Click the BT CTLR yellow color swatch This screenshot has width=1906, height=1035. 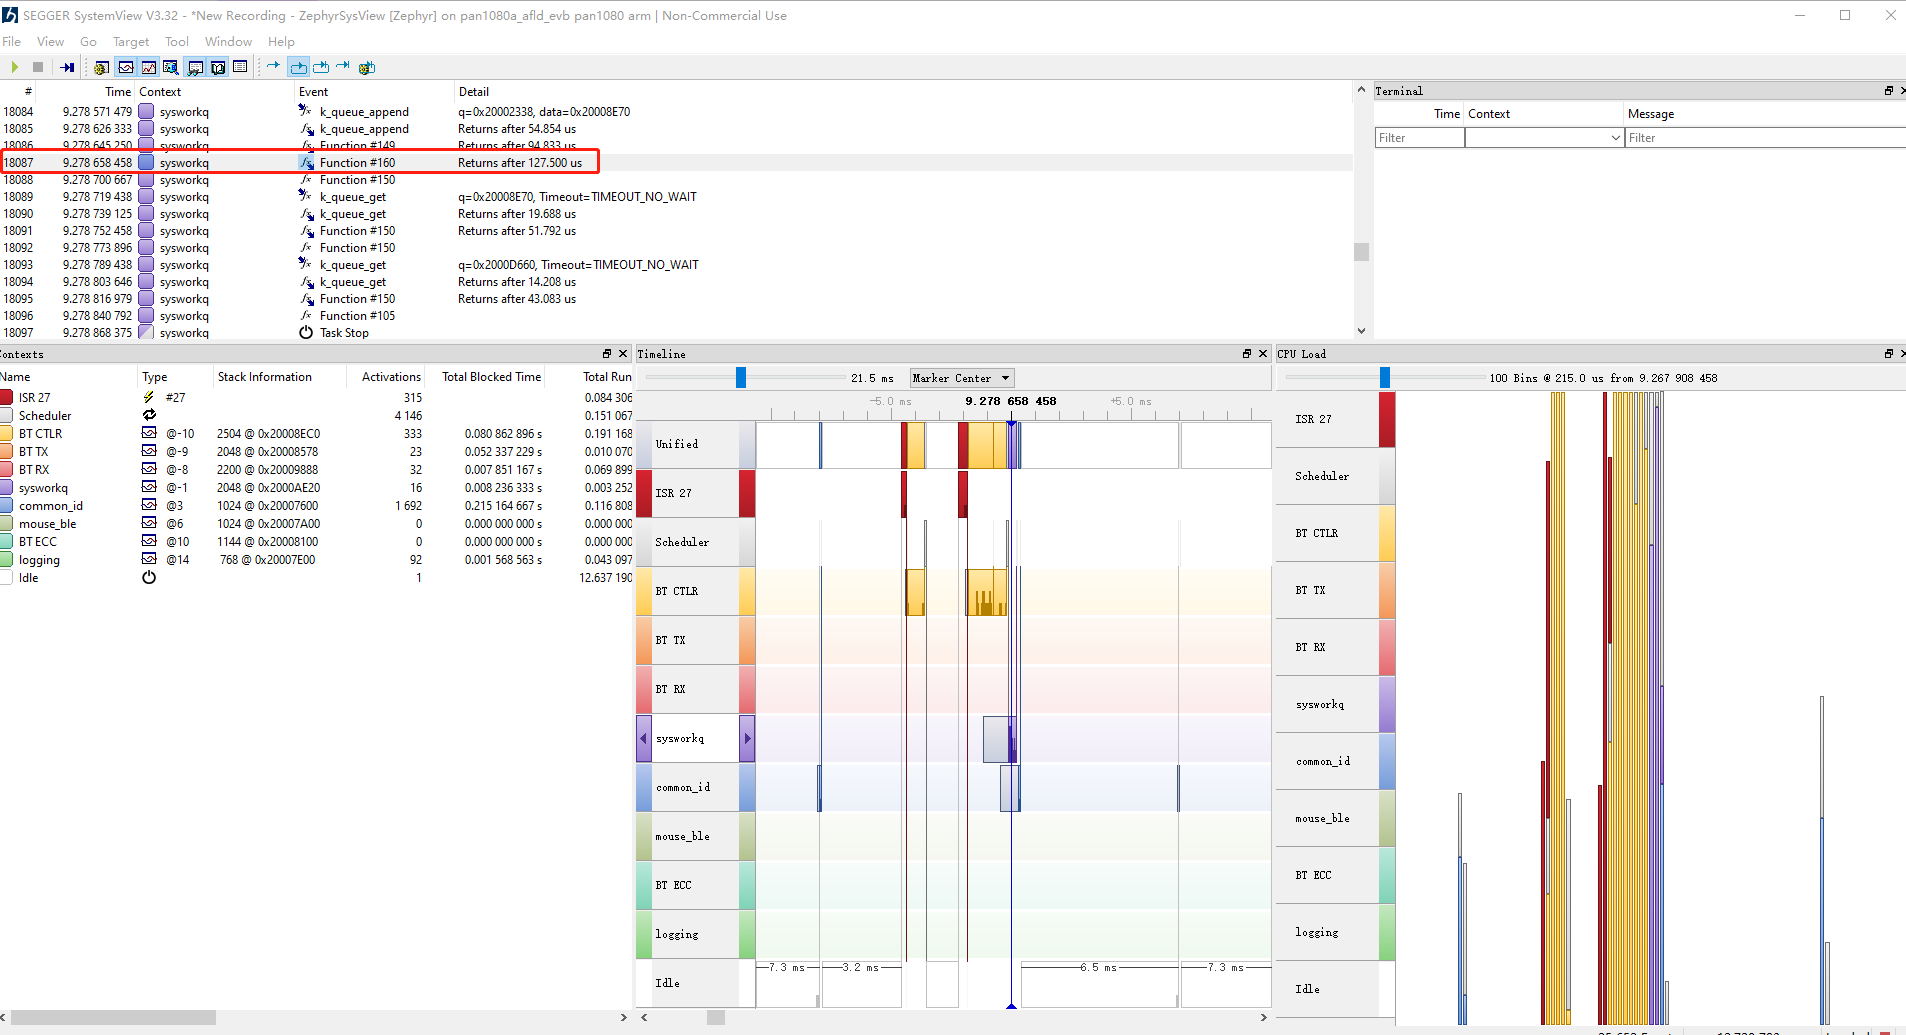[7, 434]
